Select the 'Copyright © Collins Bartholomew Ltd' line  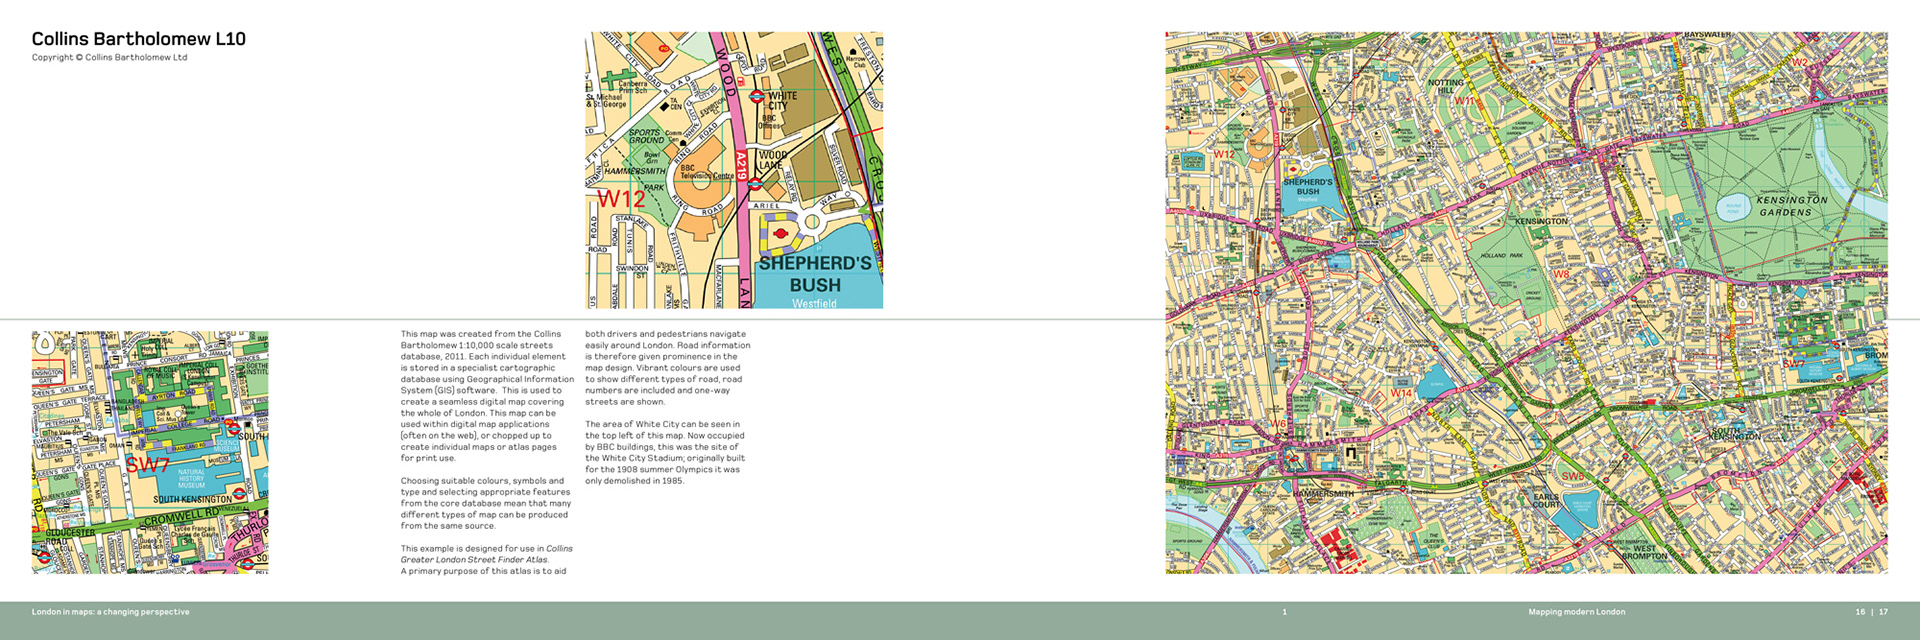[x=110, y=58]
